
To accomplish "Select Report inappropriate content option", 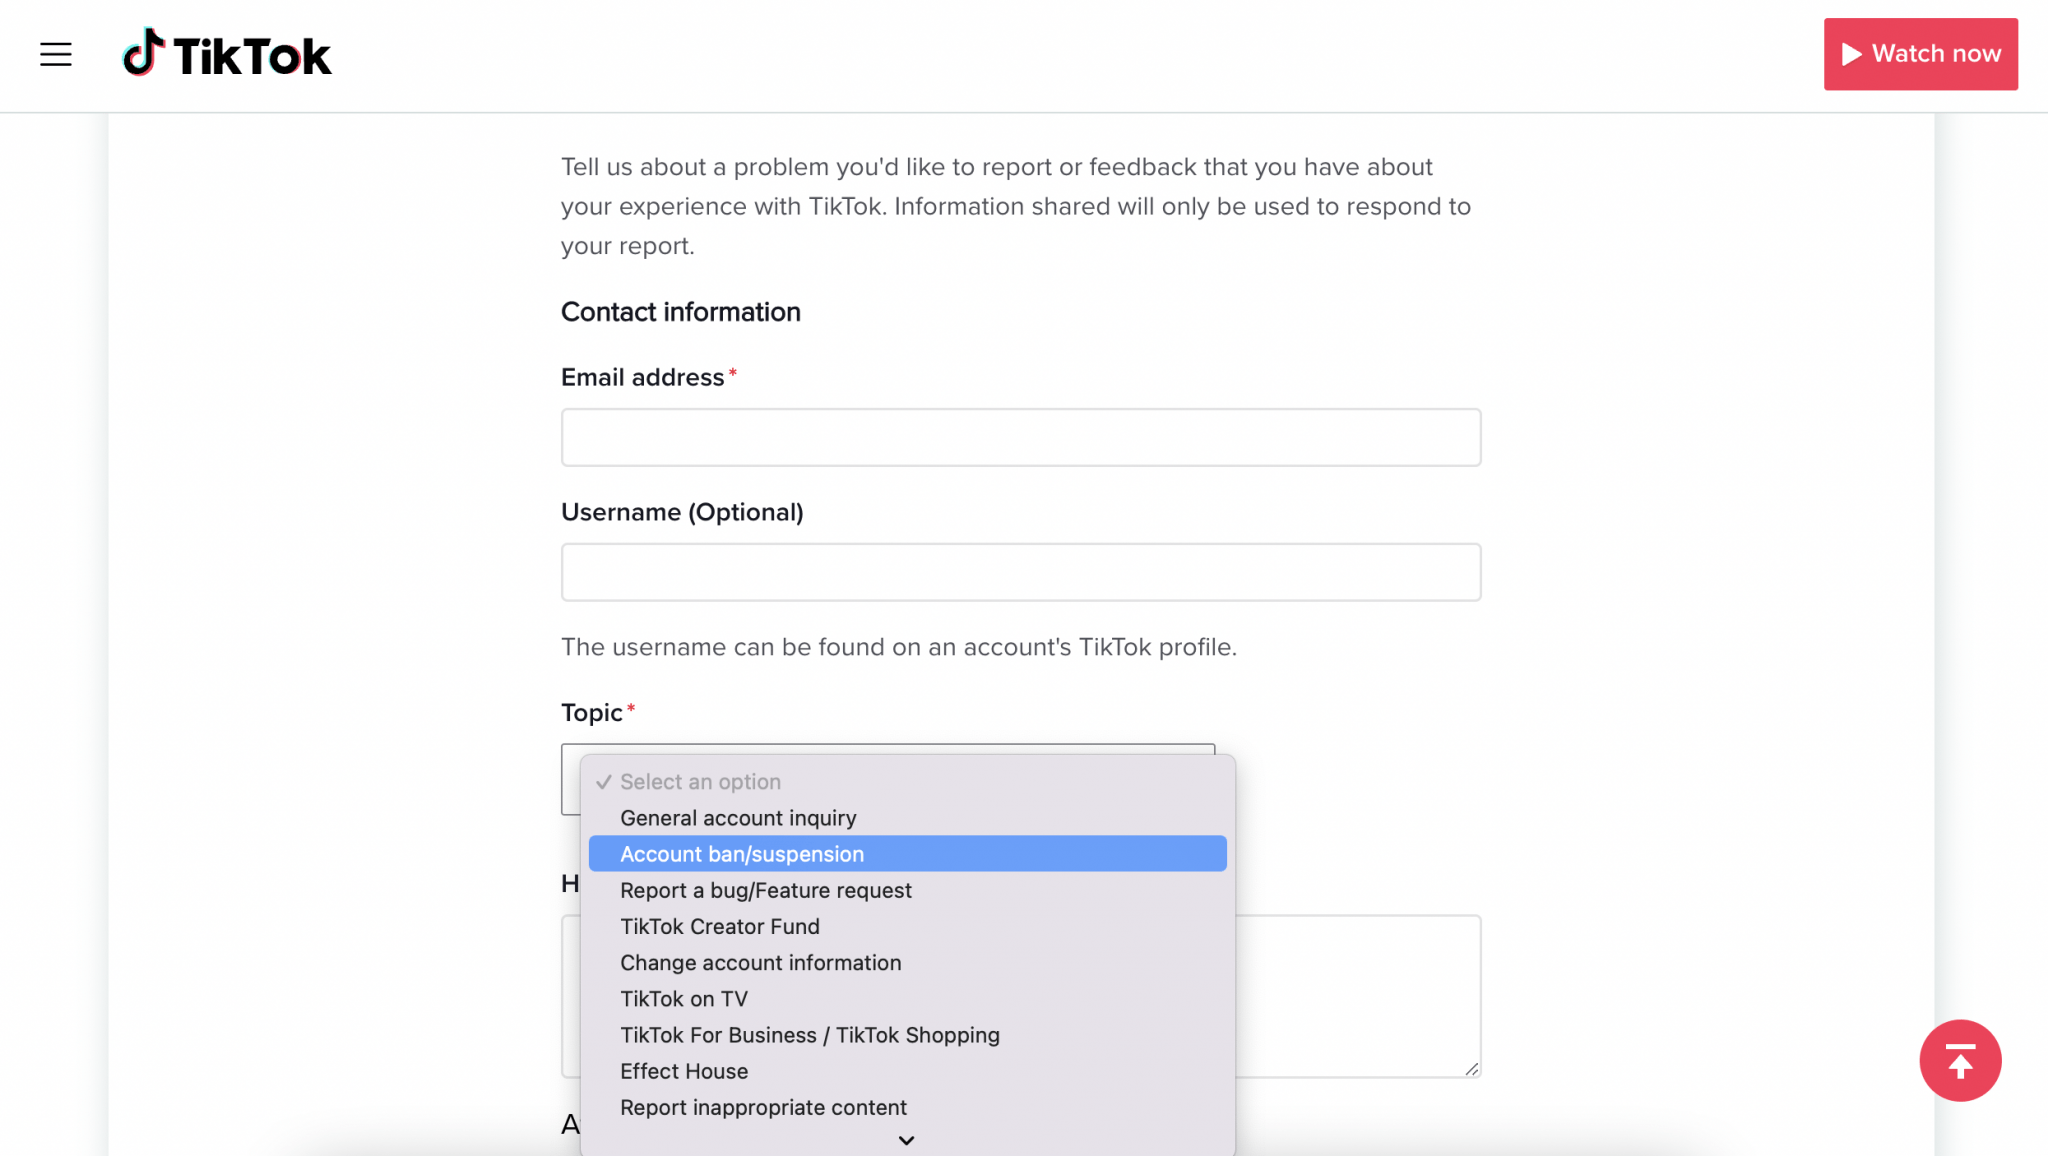I will 763,1107.
